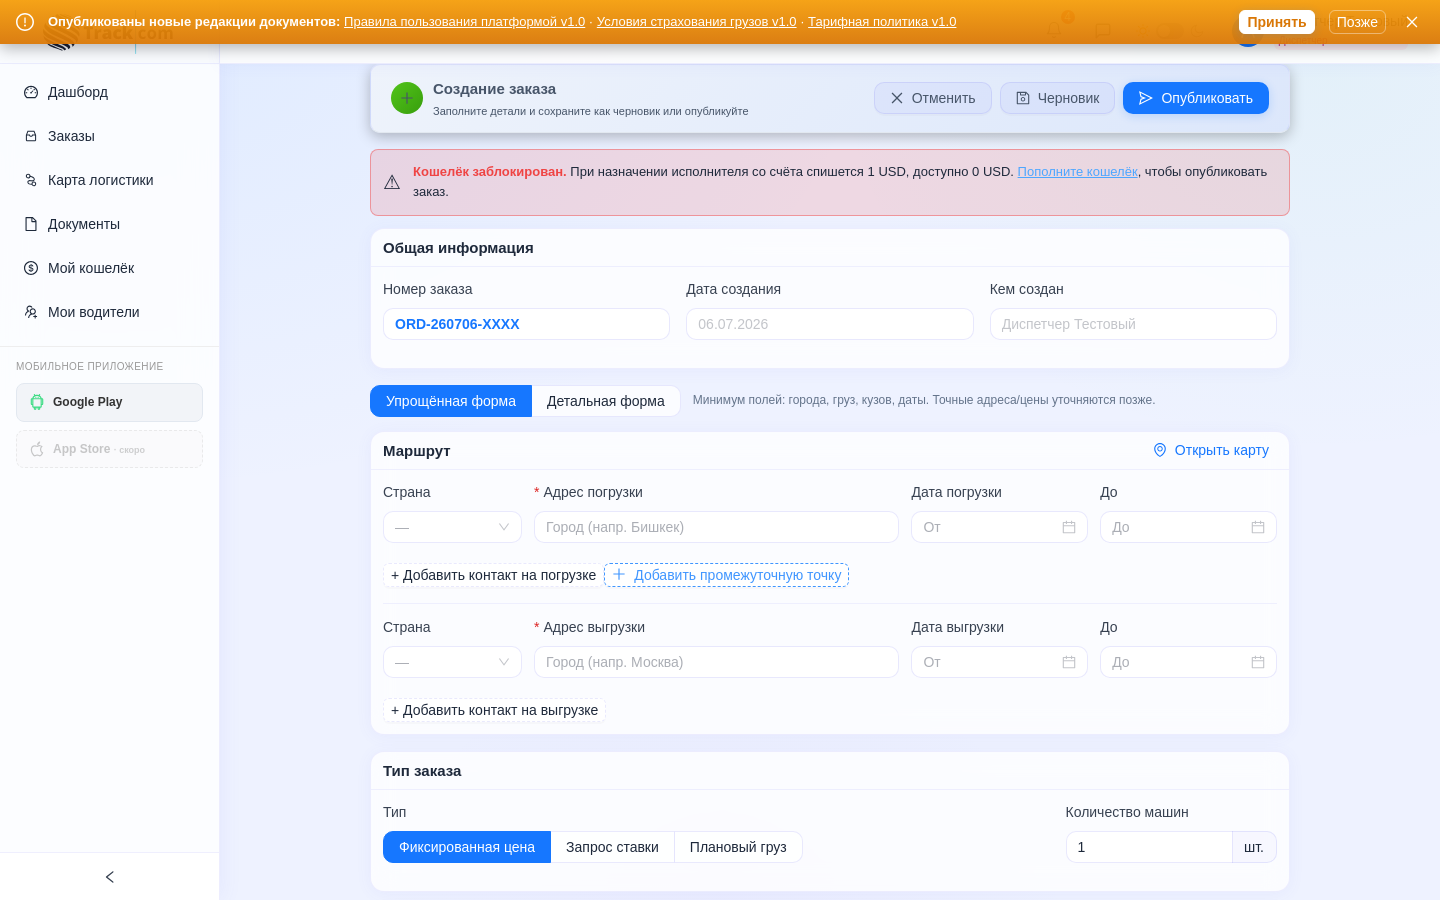The width and height of the screenshot is (1440, 900).
Task: Open Мой кошелёк
Action: click(x=109, y=268)
